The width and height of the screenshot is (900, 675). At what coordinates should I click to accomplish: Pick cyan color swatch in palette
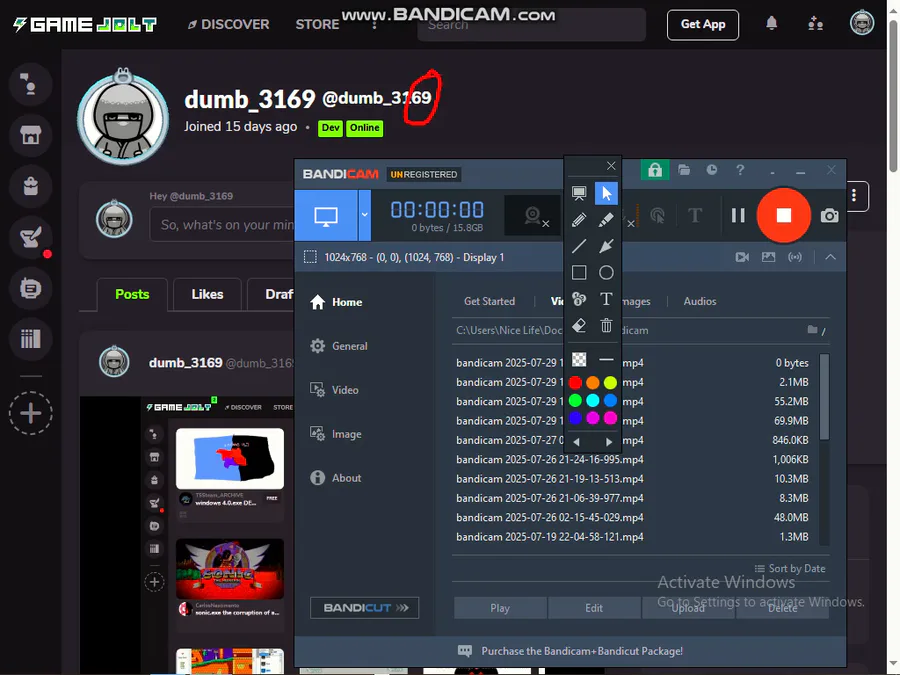click(593, 400)
